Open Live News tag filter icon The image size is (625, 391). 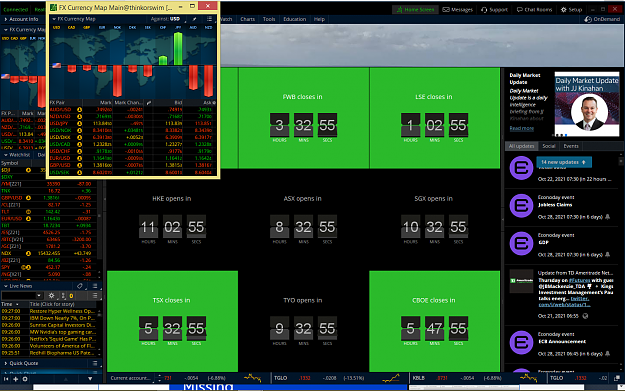pos(80,286)
